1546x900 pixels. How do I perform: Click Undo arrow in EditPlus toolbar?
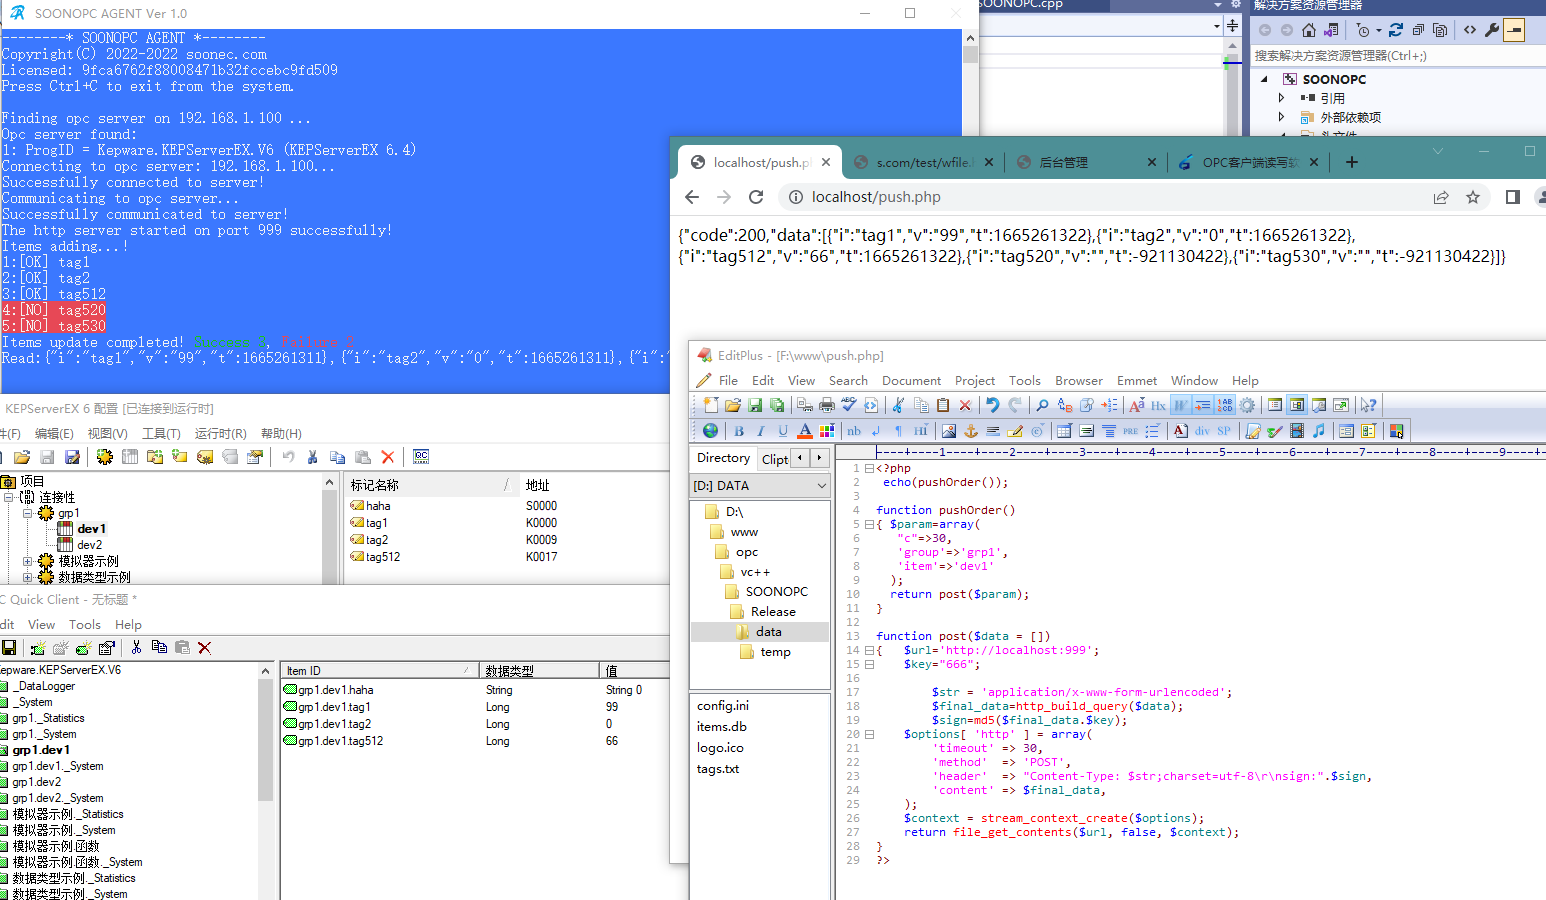pyautogui.click(x=992, y=405)
